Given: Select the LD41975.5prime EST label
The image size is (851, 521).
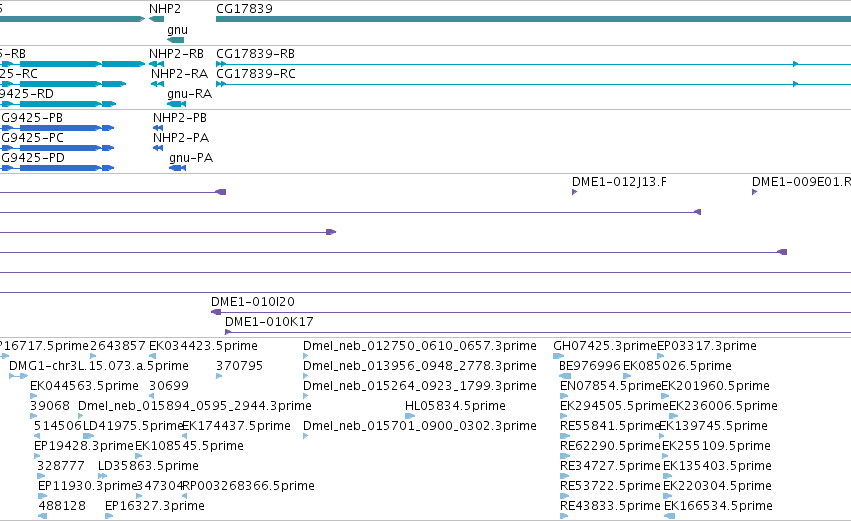Looking at the screenshot, I should 133,426.
